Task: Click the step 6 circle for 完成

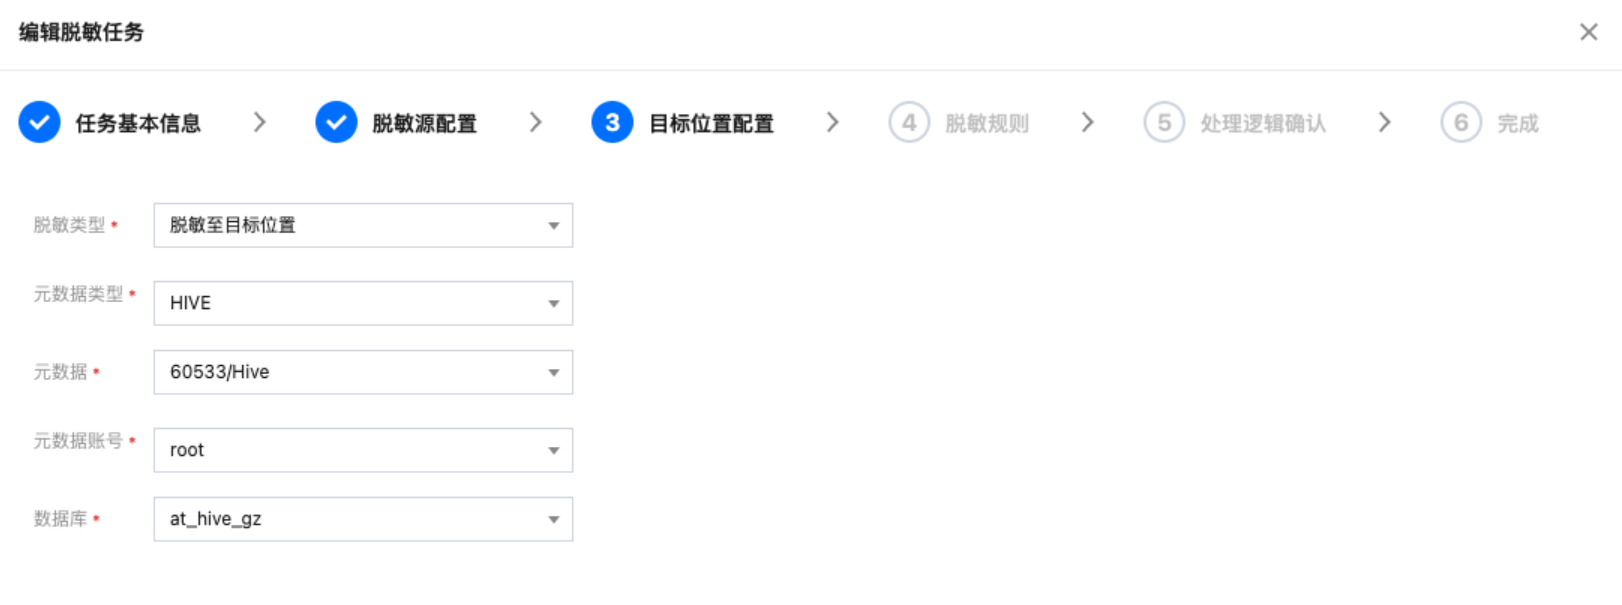Action: (x=1461, y=123)
